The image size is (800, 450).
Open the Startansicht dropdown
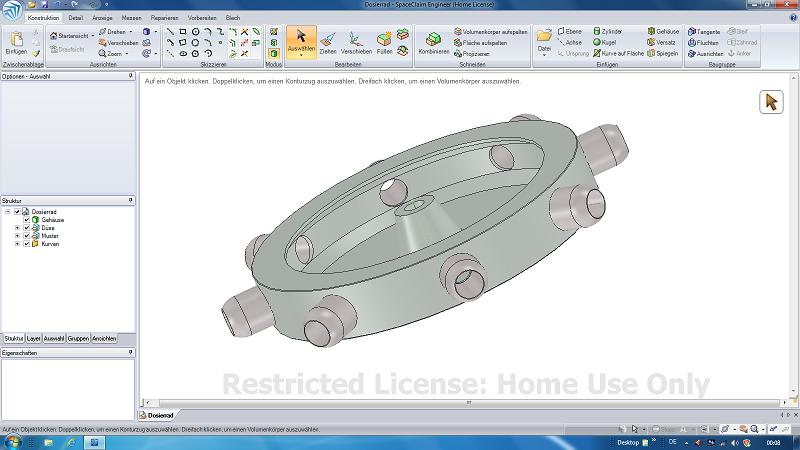[x=92, y=36]
